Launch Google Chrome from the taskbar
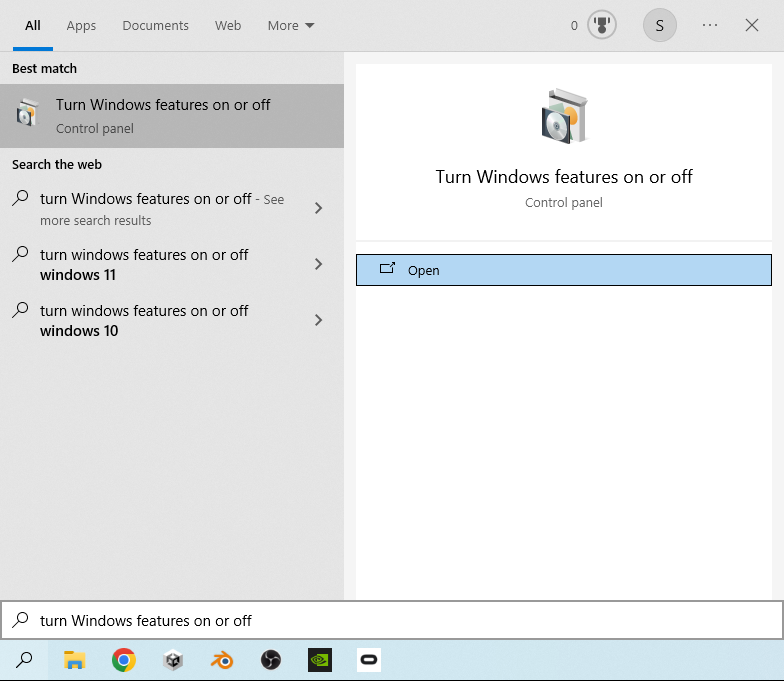This screenshot has height=681, width=784. (124, 660)
